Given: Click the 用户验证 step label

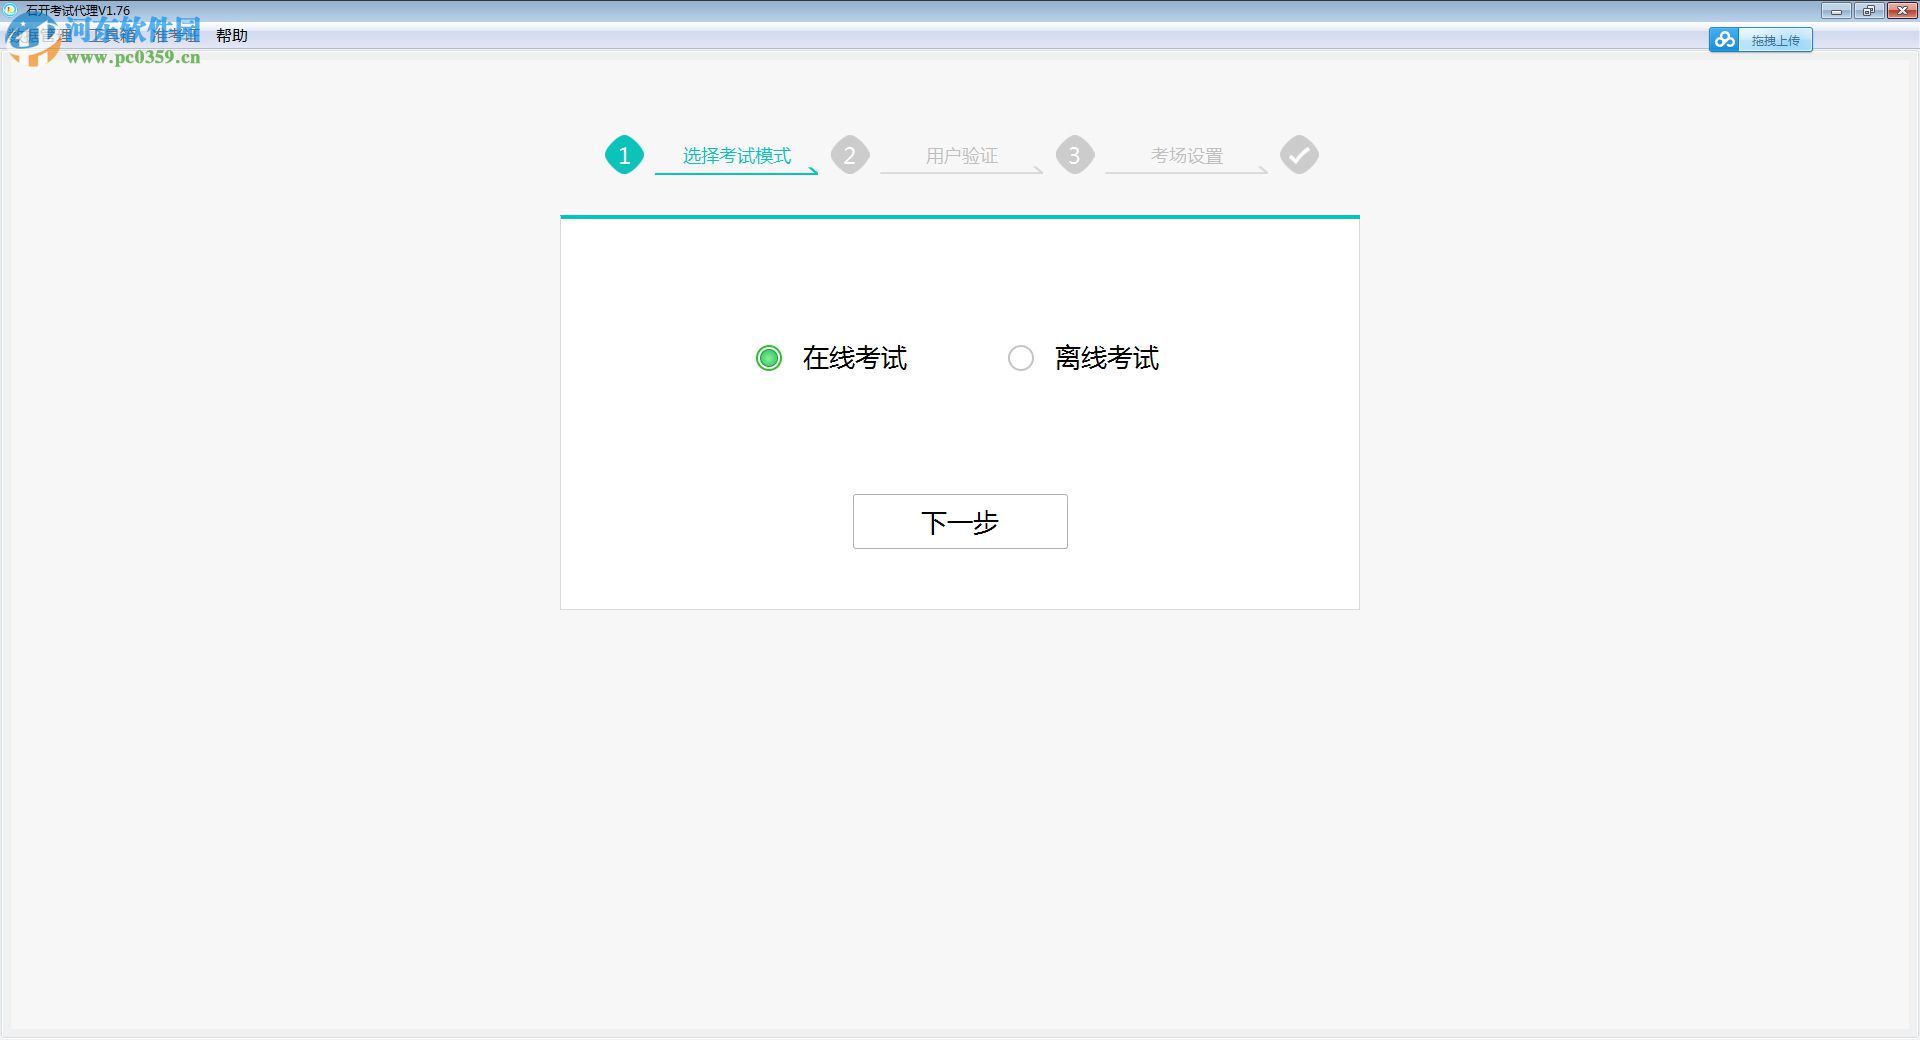Looking at the screenshot, I should tap(962, 156).
